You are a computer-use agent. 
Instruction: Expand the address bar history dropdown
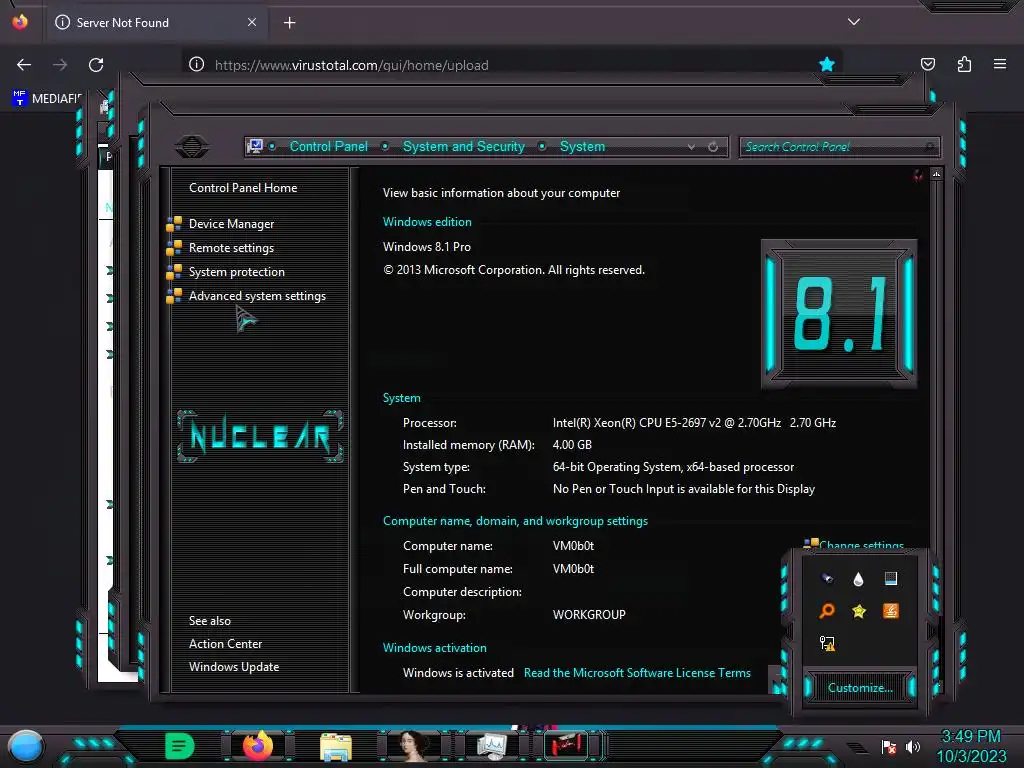[691, 147]
